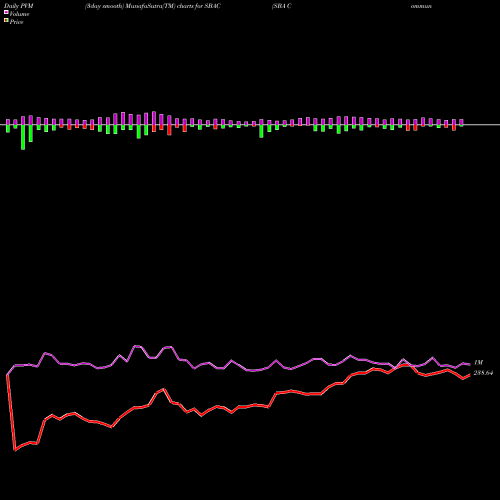Click the Volume legend magenta swatch
The width and height of the screenshot is (500, 500).
click(6, 13)
